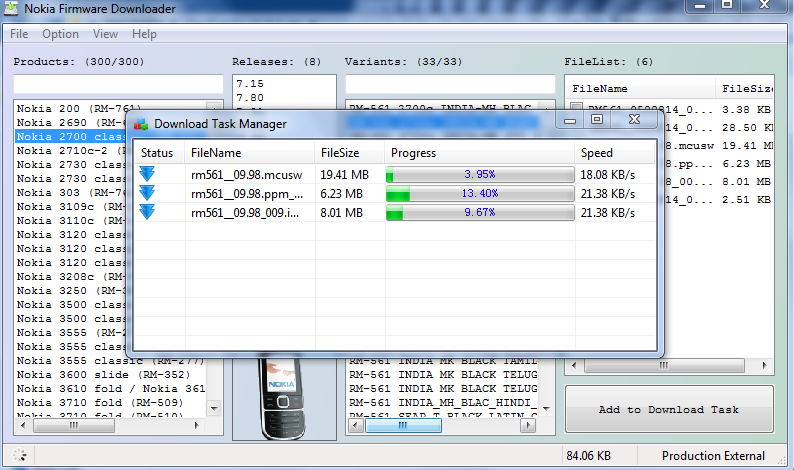Click the 3.95% progress bar
Image resolution: width=794 pixels, height=470 pixels.
click(x=480, y=174)
